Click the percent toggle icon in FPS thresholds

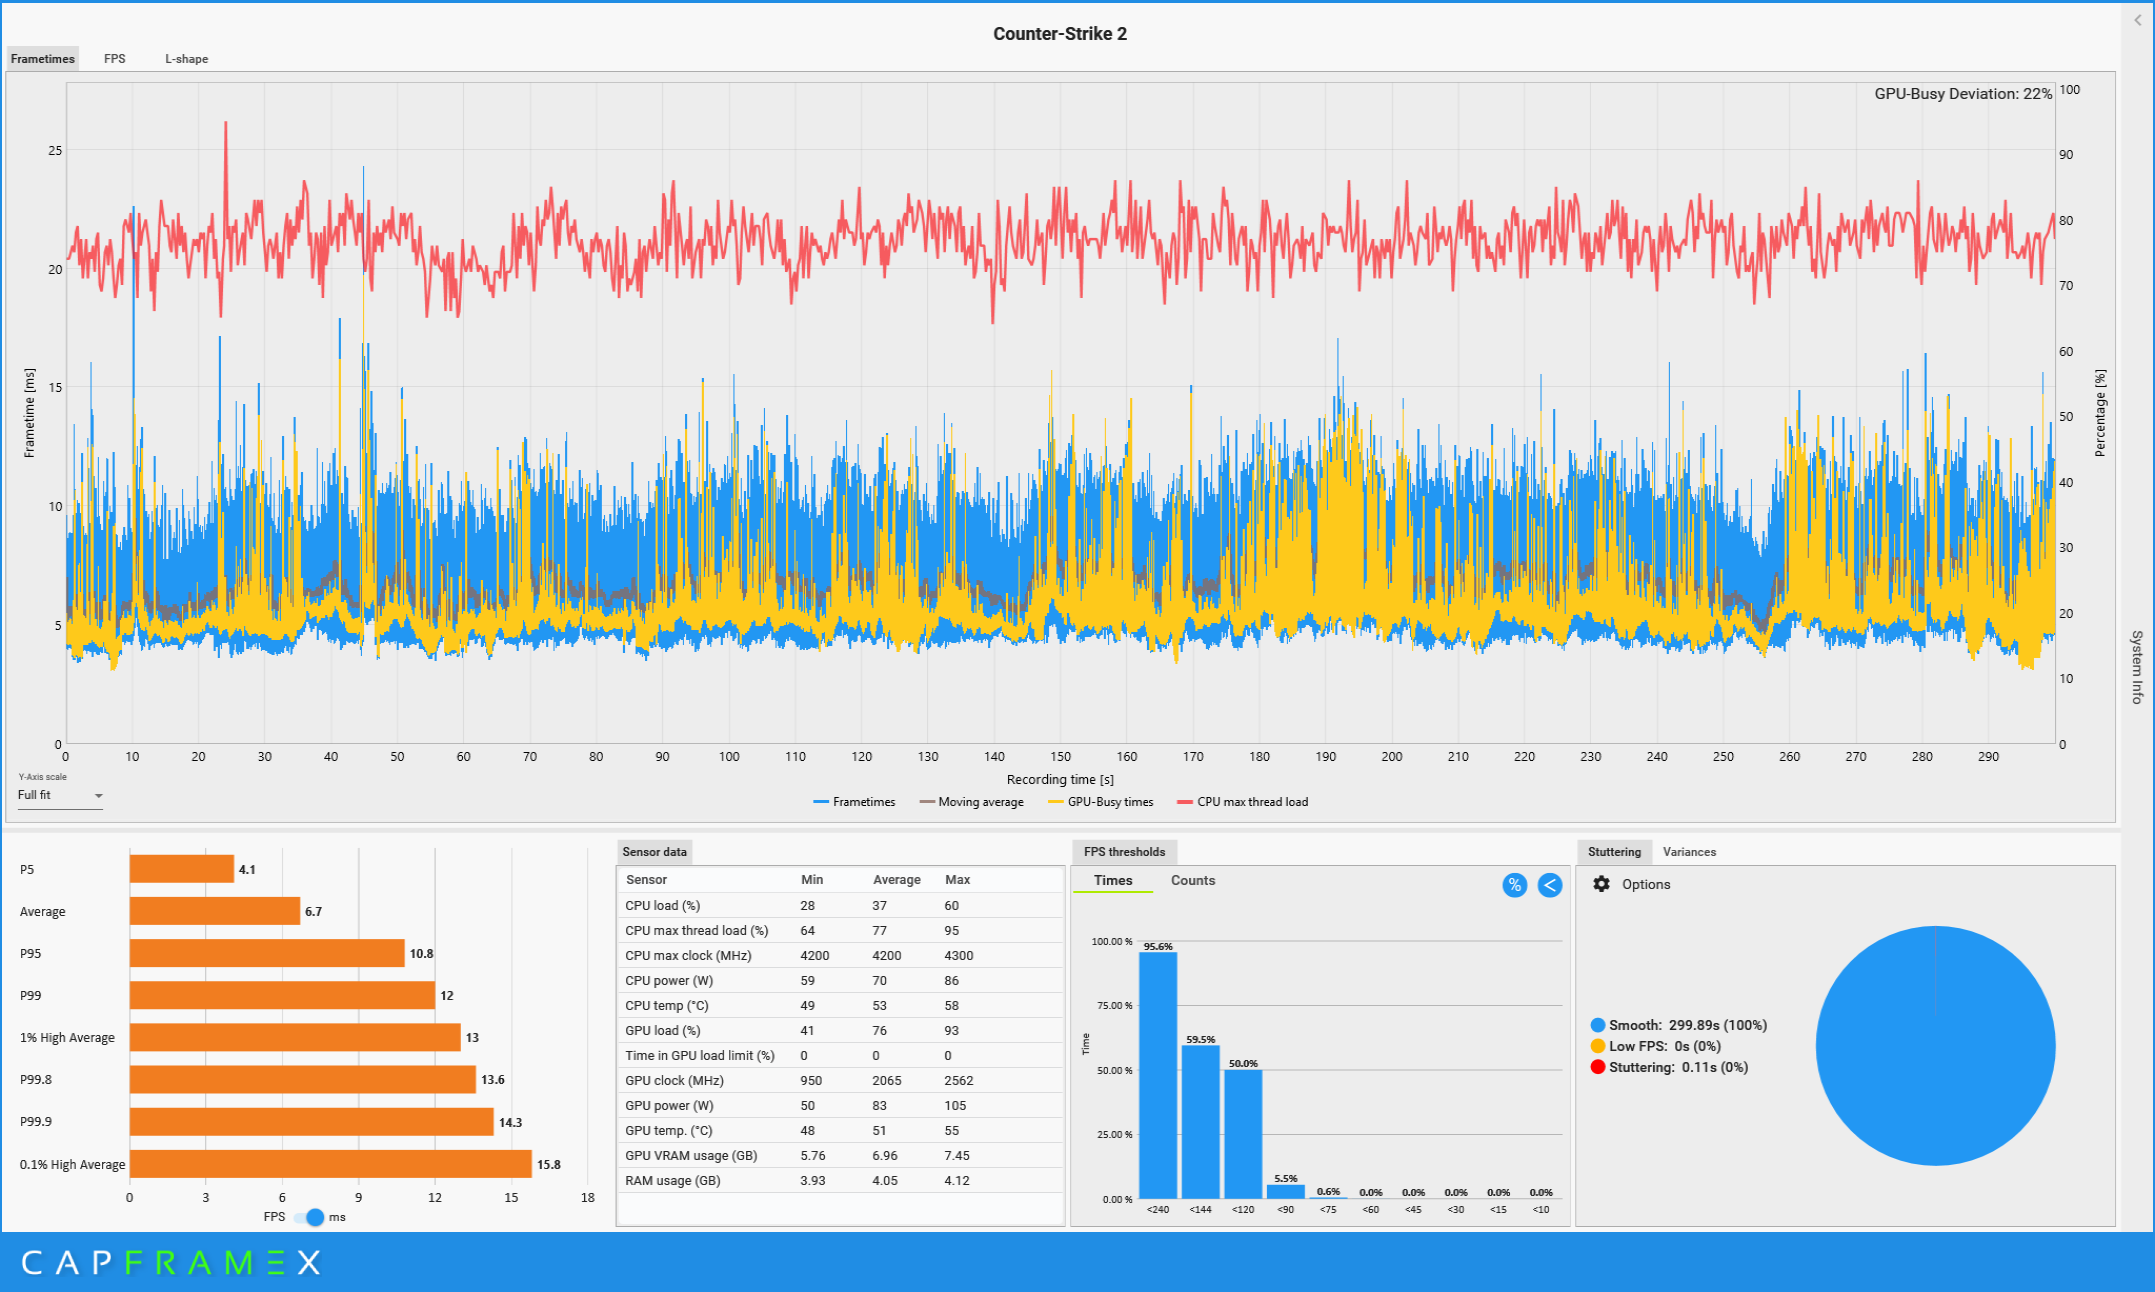(x=1514, y=885)
